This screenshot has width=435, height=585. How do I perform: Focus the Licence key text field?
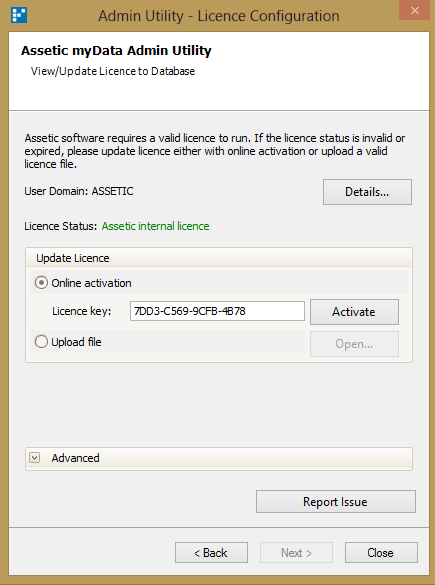[x=217, y=311]
